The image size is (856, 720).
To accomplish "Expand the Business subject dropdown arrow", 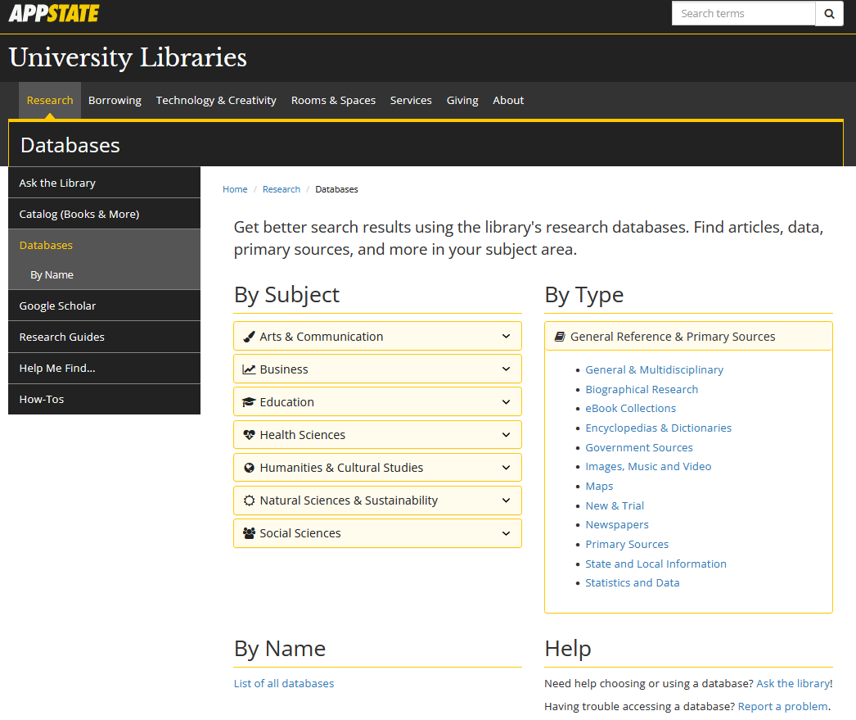I will point(506,370).
